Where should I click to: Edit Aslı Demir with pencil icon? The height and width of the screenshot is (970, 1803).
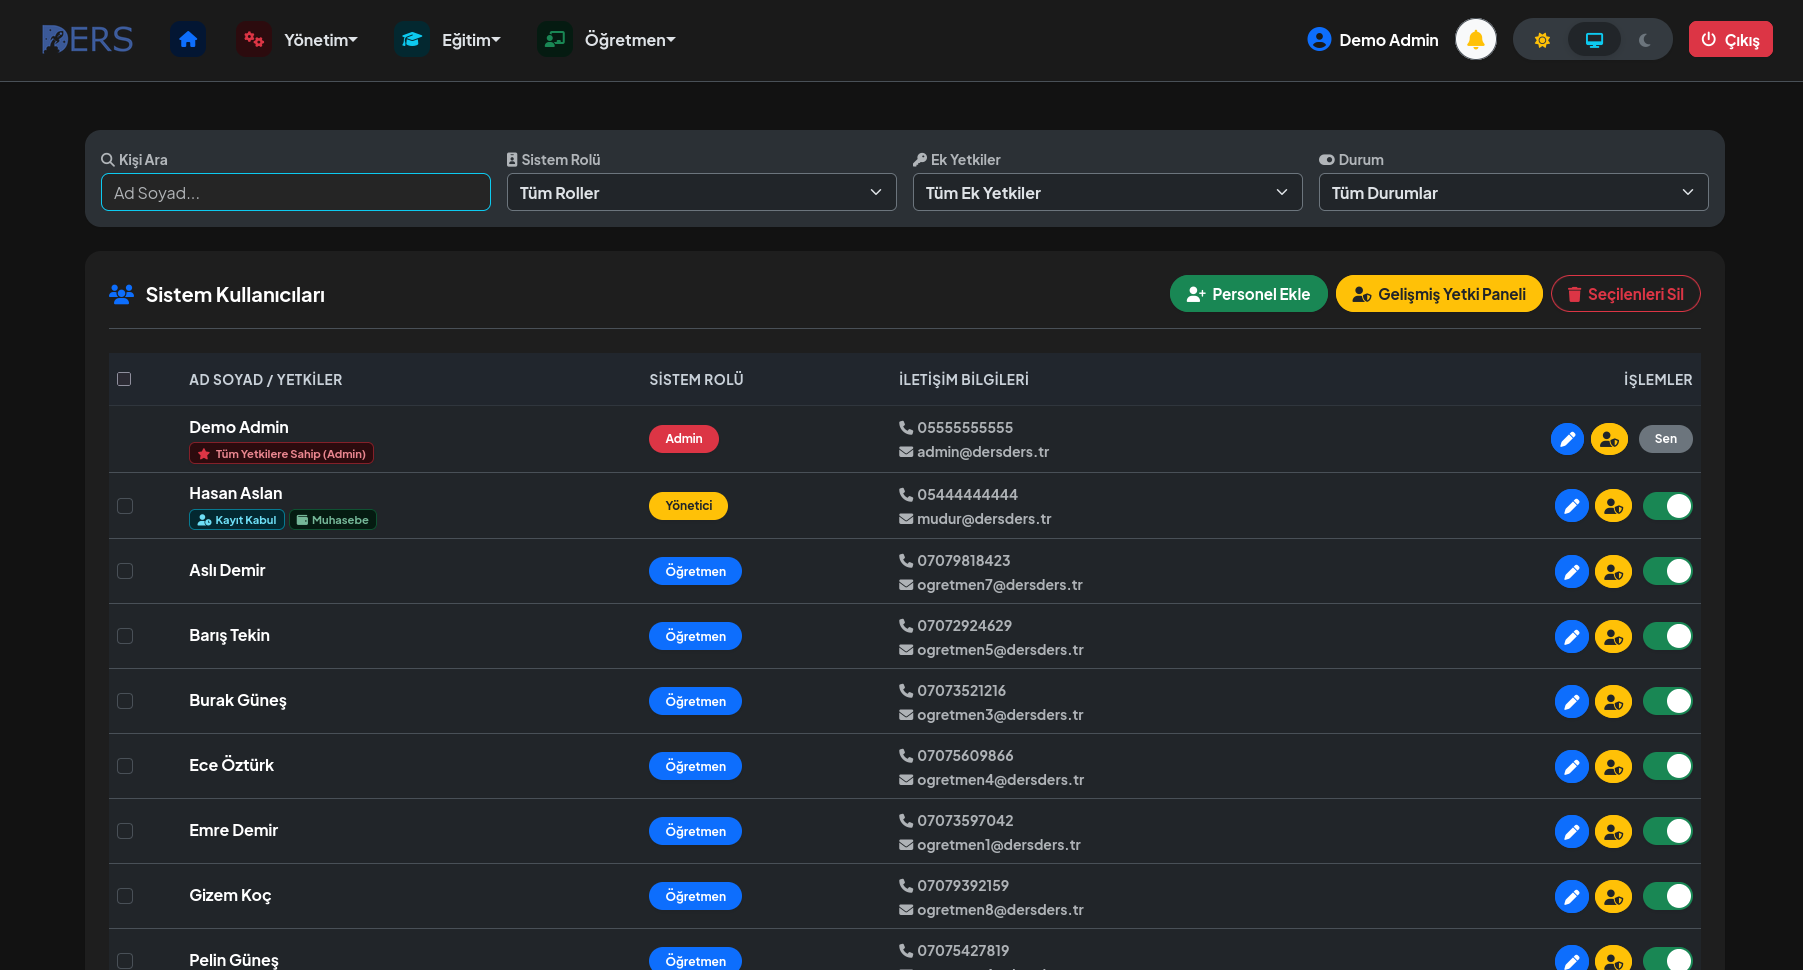(1572, 571)
